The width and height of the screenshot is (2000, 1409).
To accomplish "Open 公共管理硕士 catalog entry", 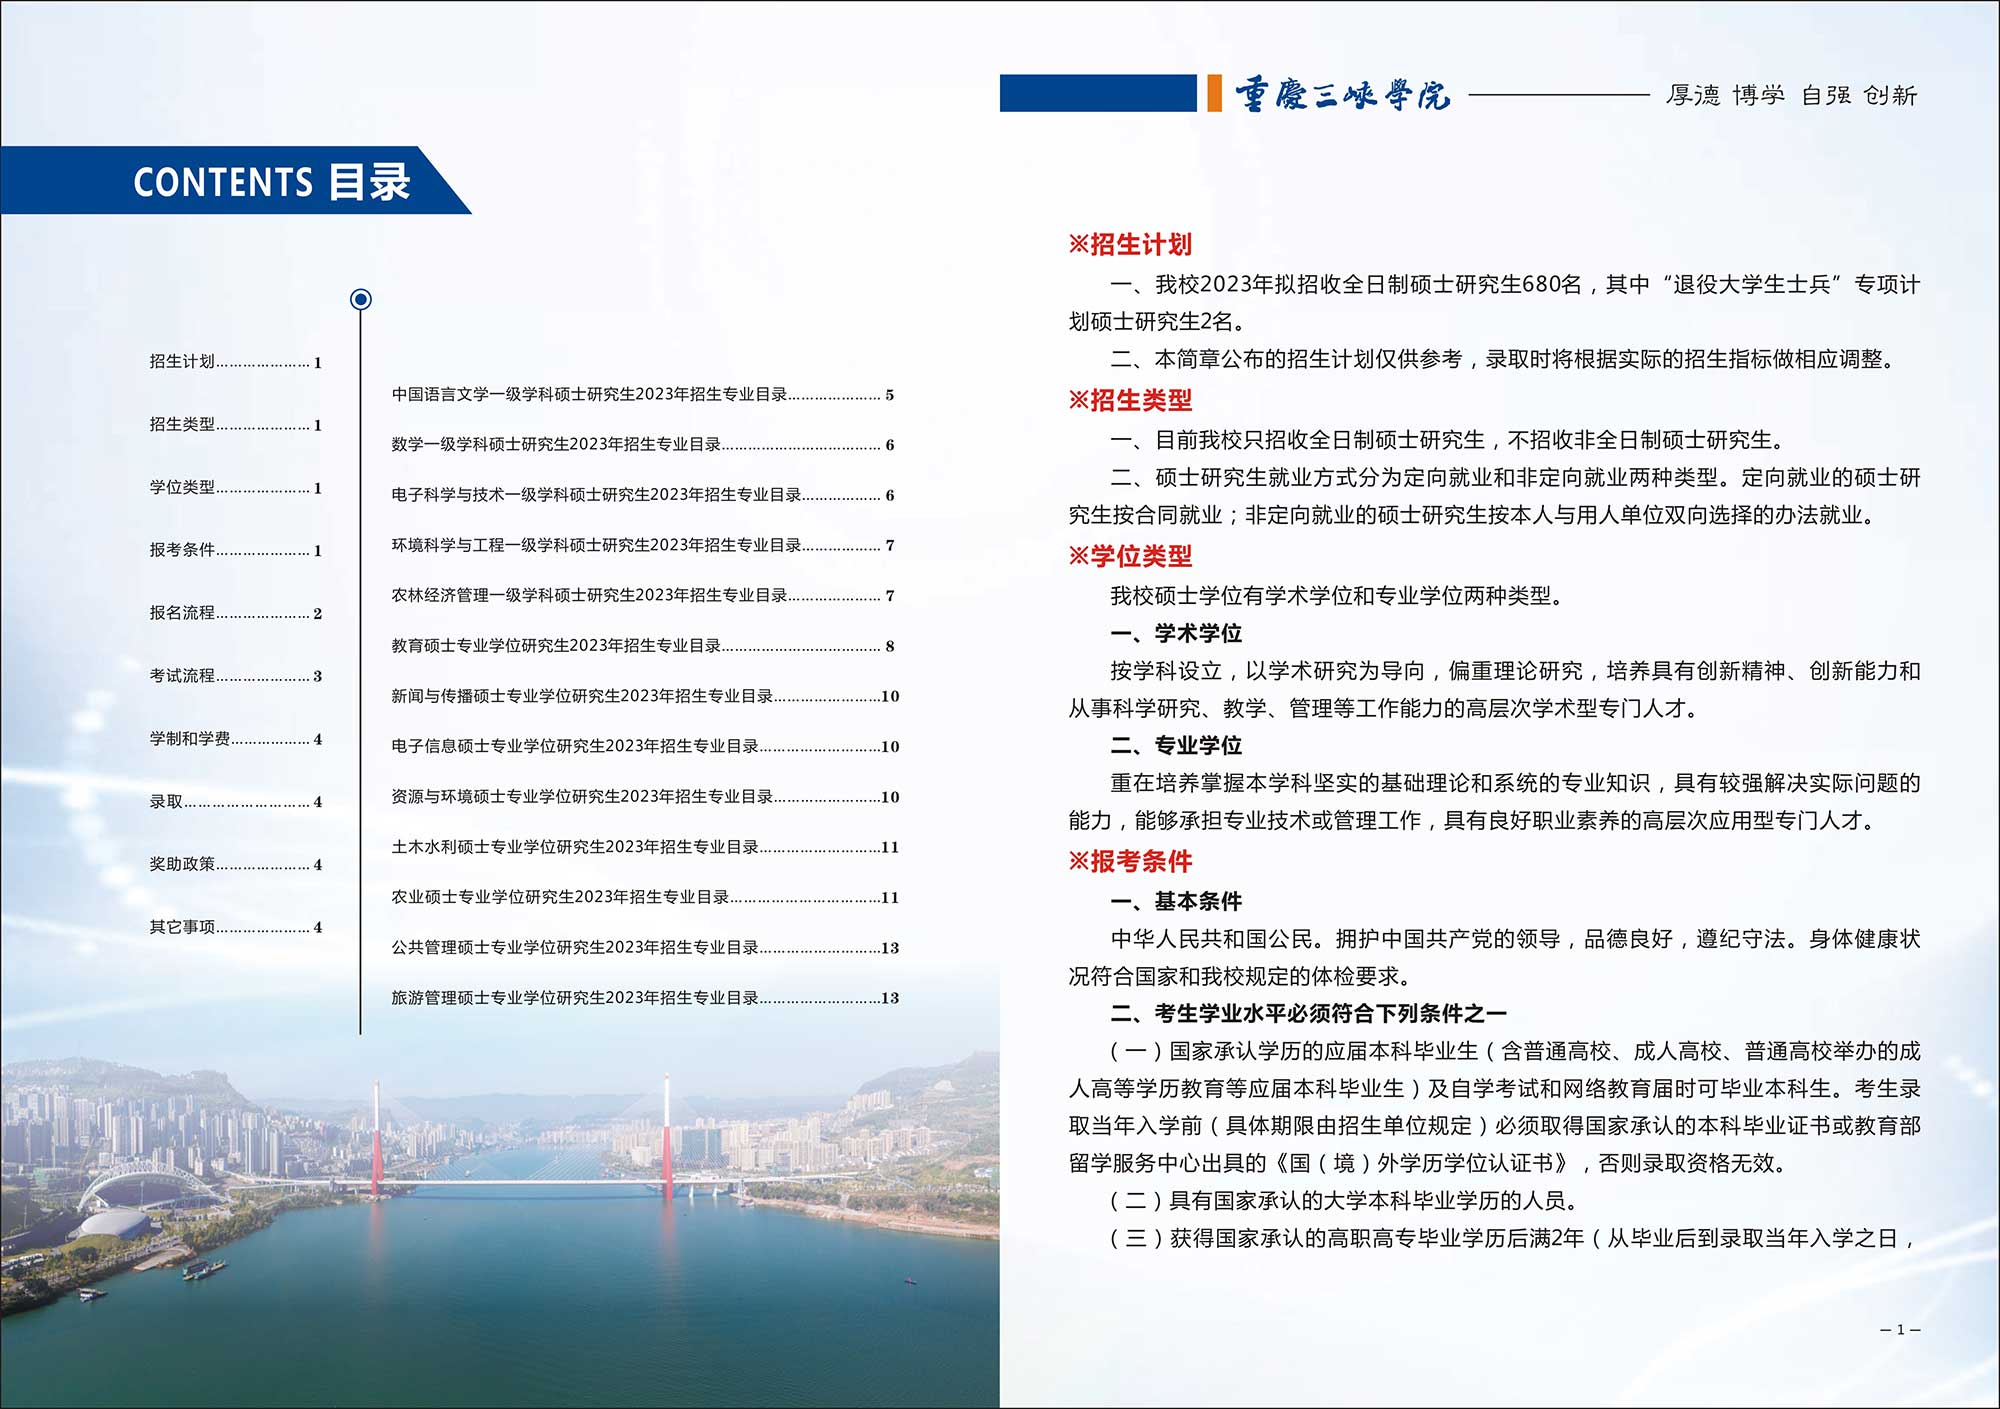I will [645, 947].
